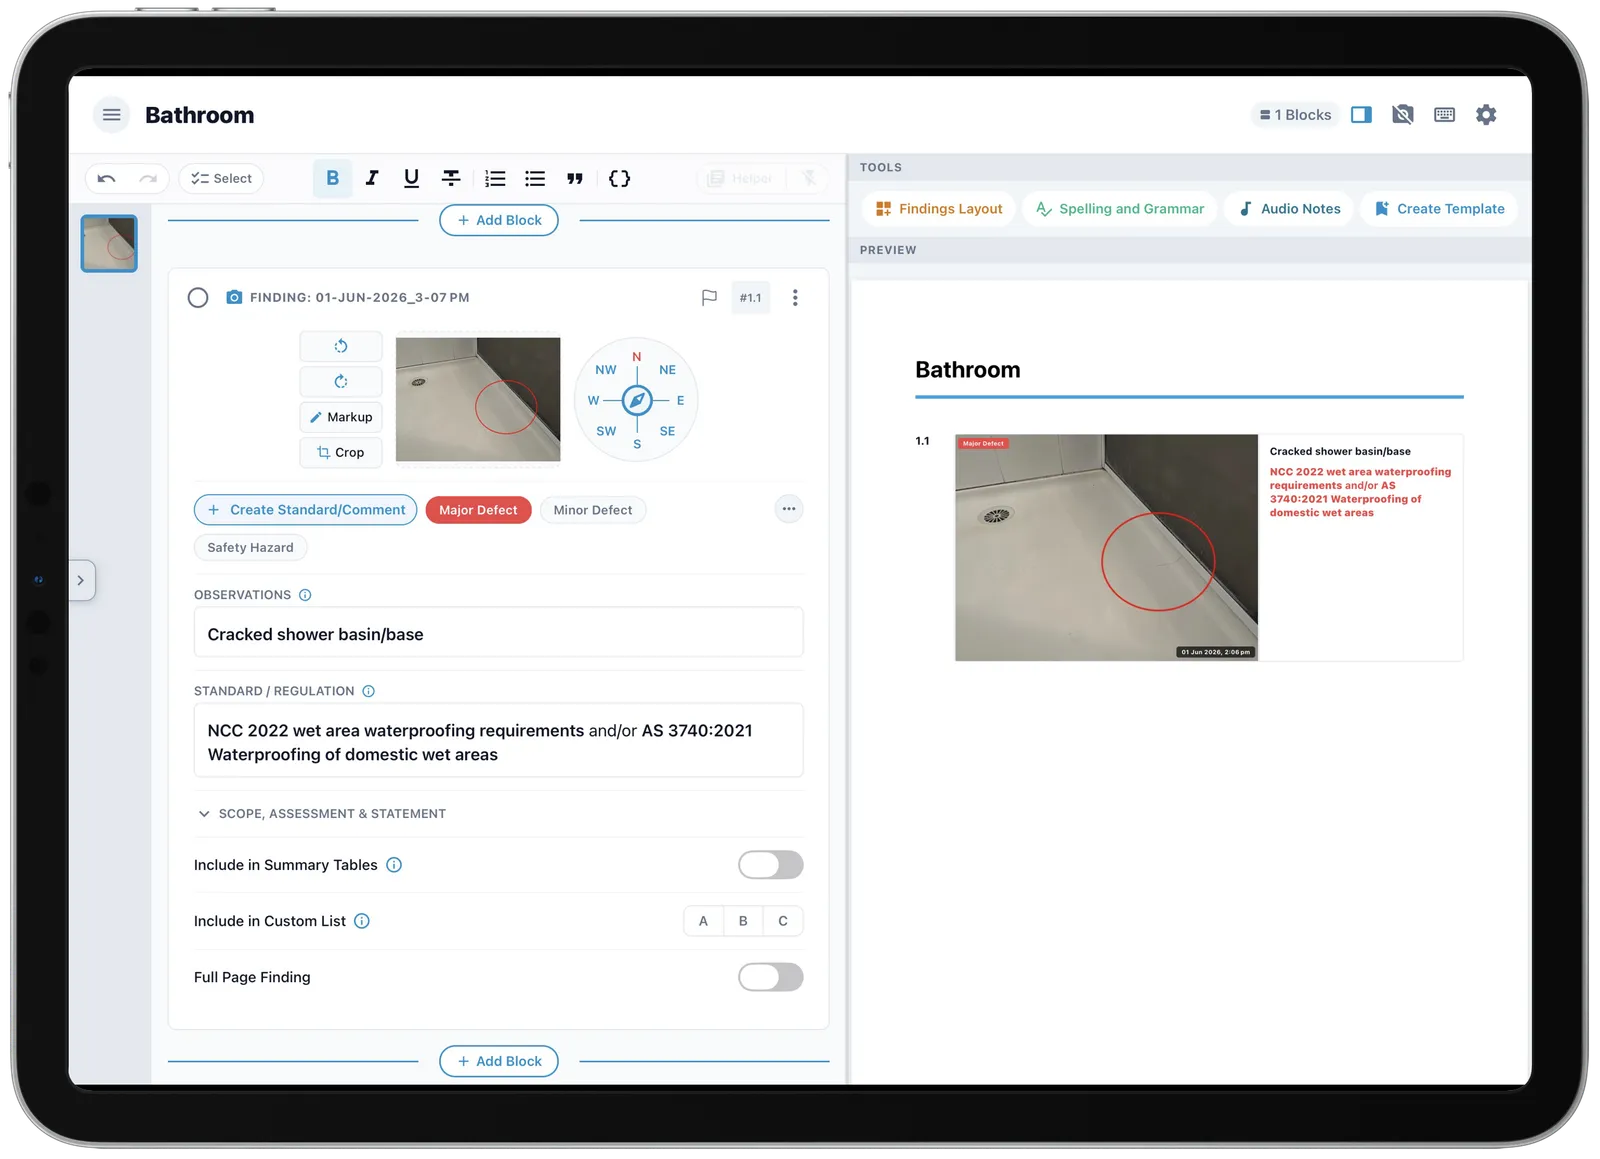Toggle bold formatting
Viewport: 1600px width, 1159px height.
pyautogui.click(x=332, y=179)
